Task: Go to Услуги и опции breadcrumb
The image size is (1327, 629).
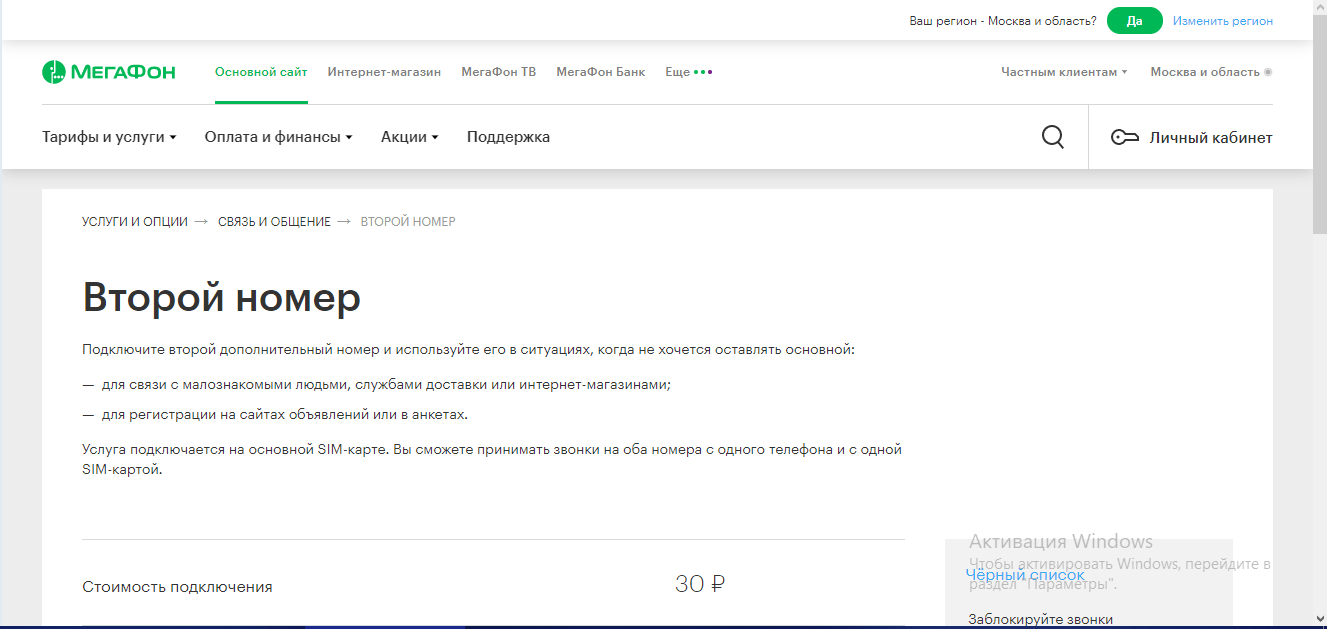Action: tap(134, 222)
